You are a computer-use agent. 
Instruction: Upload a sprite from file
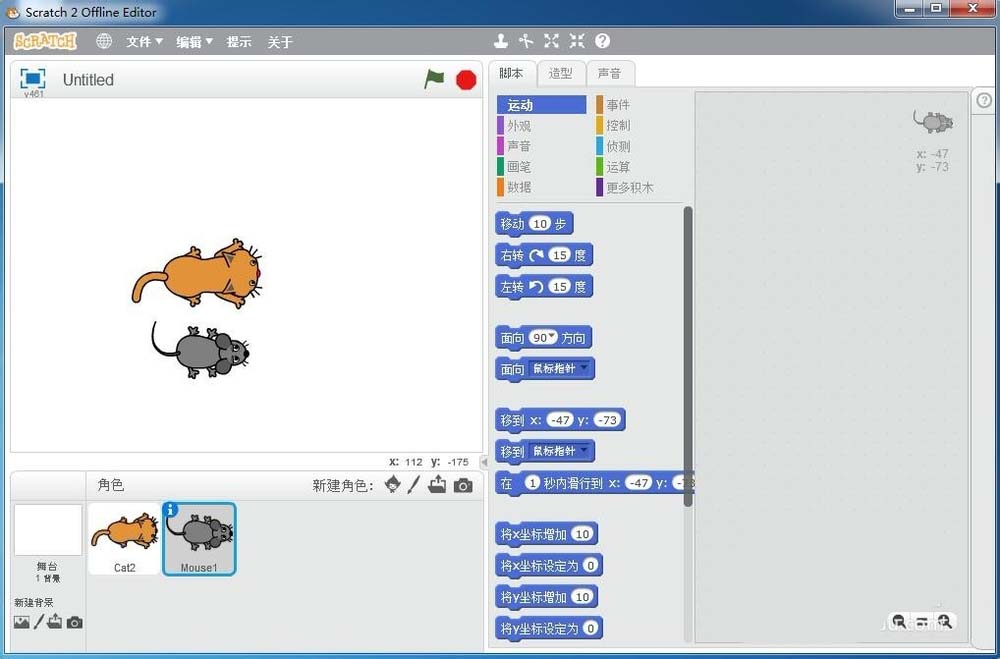click(x=437, y=485)
